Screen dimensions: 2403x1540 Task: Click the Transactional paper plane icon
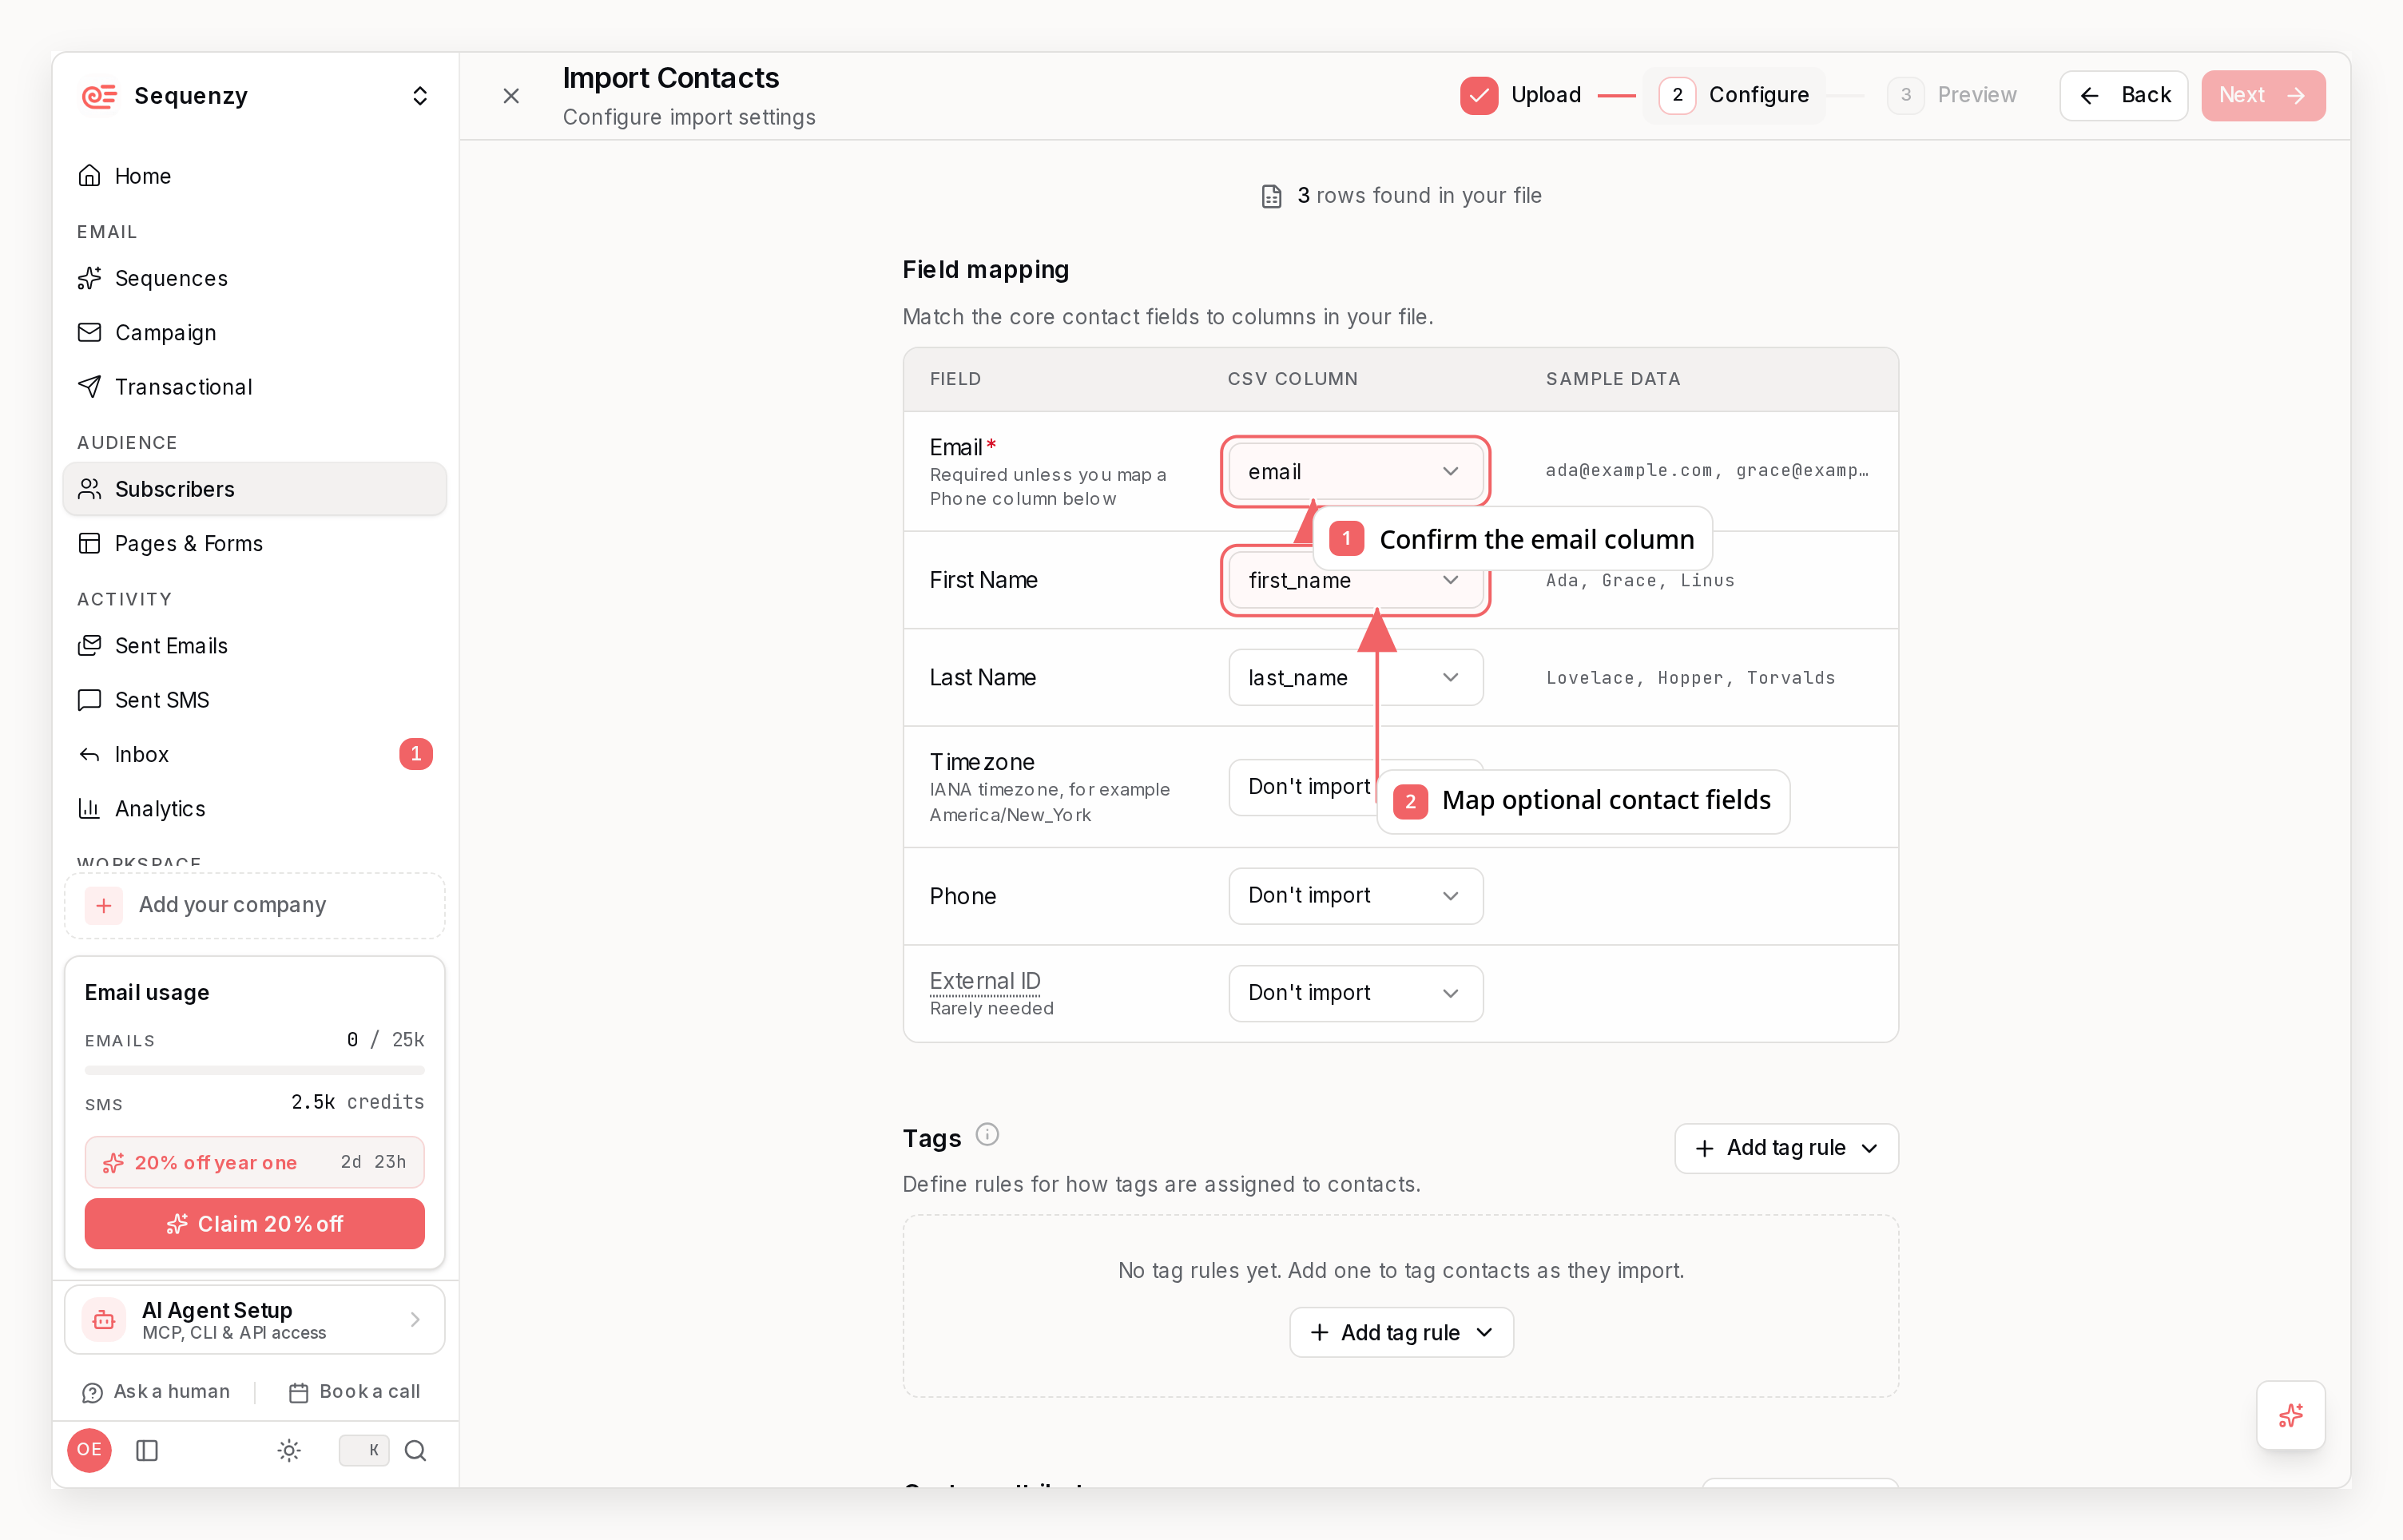coord(90,387)
